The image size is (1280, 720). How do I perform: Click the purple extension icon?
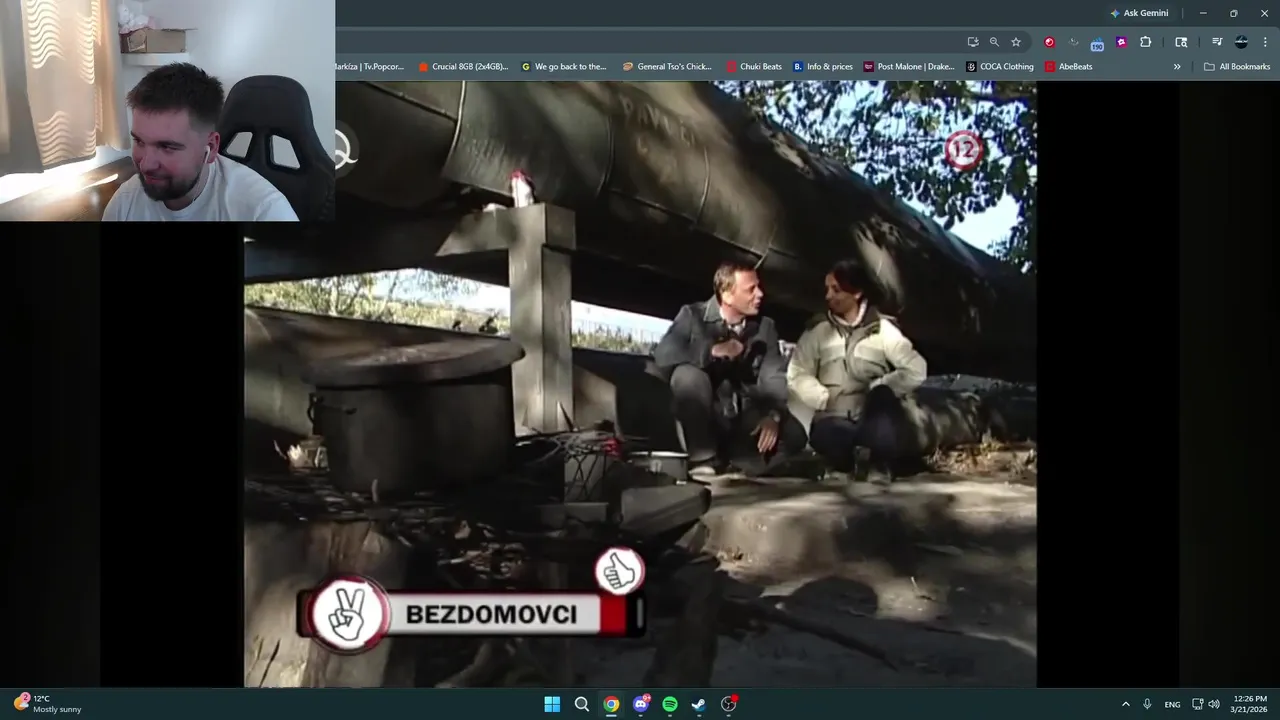click(x=1121, y=42)
